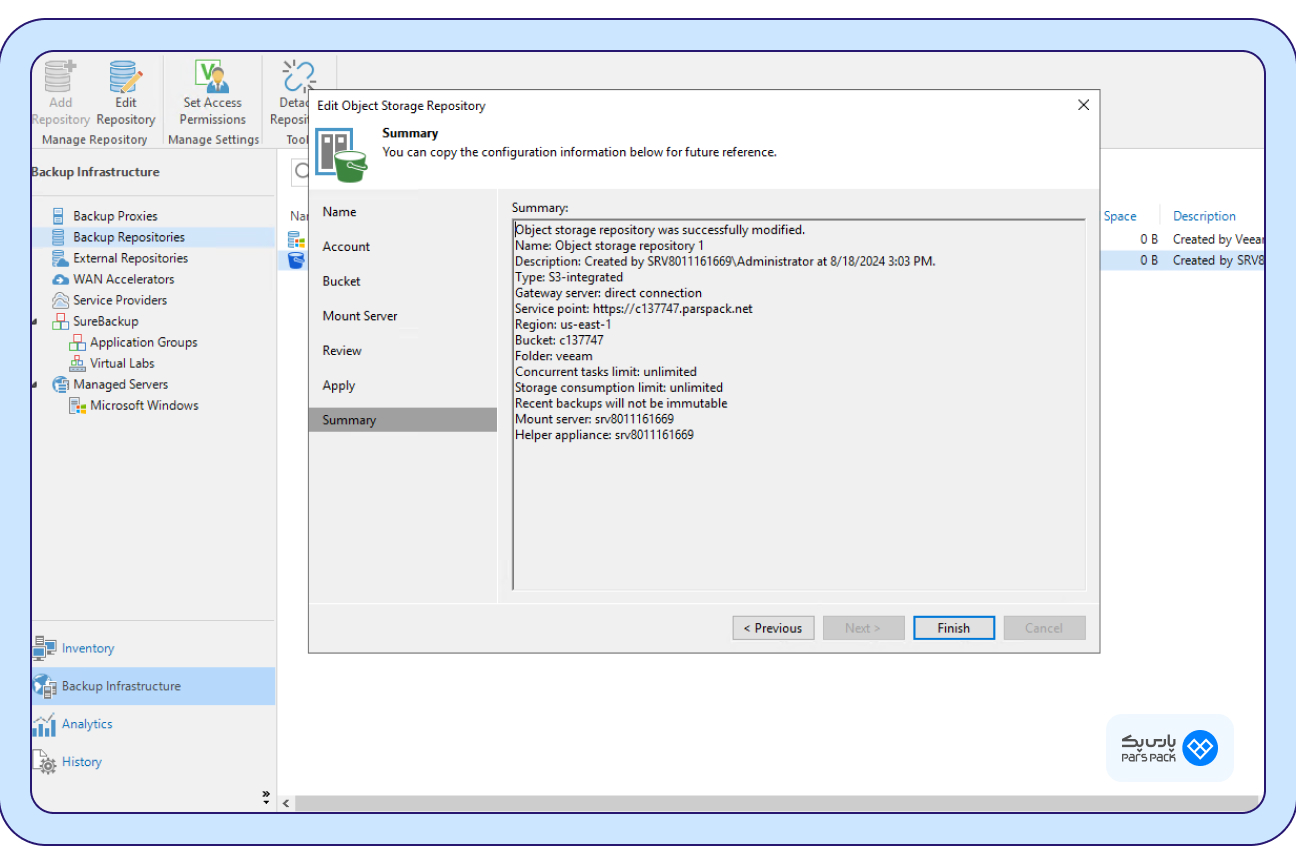The width and height of the screenshot is (1296, 864).
Task: Go to the Mount Server wizard step
Action: (x=403, y=316)
